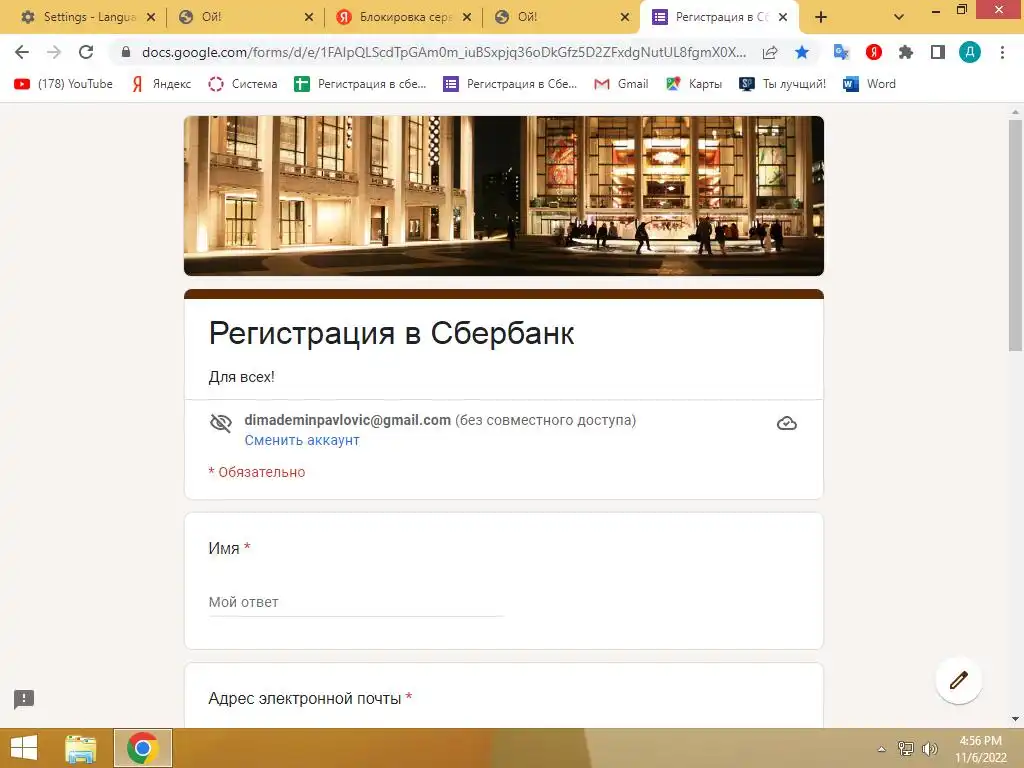Open the network tray icon
1024x768 pixels.
pos(906,749)
